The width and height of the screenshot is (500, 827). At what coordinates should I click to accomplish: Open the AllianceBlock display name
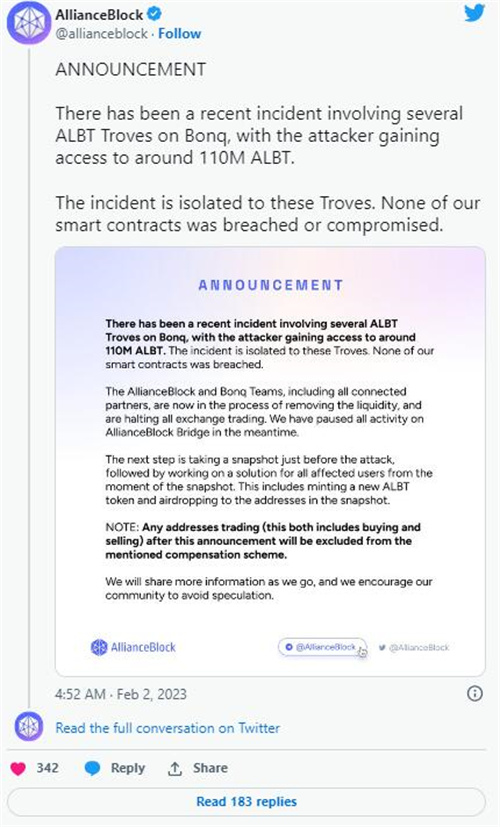point(99,14)
